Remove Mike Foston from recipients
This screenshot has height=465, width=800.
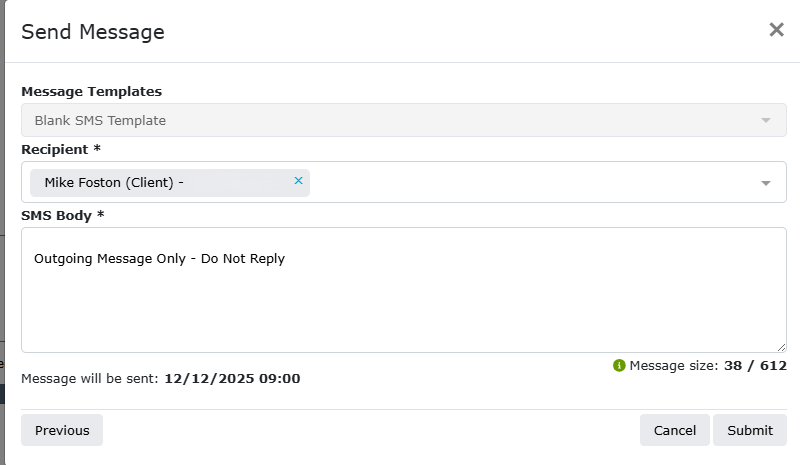coord(298,181)
